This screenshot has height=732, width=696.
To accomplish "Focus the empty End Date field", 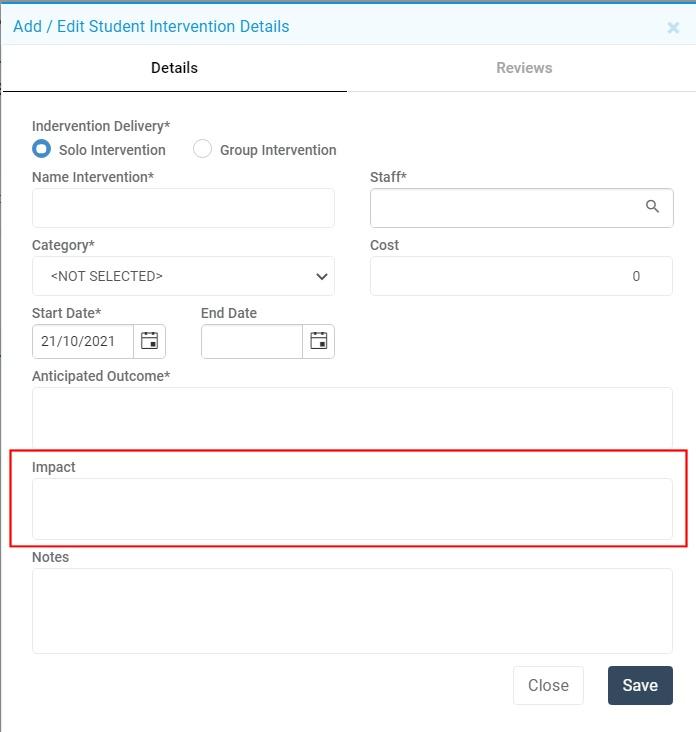I will tap(251, 341).
